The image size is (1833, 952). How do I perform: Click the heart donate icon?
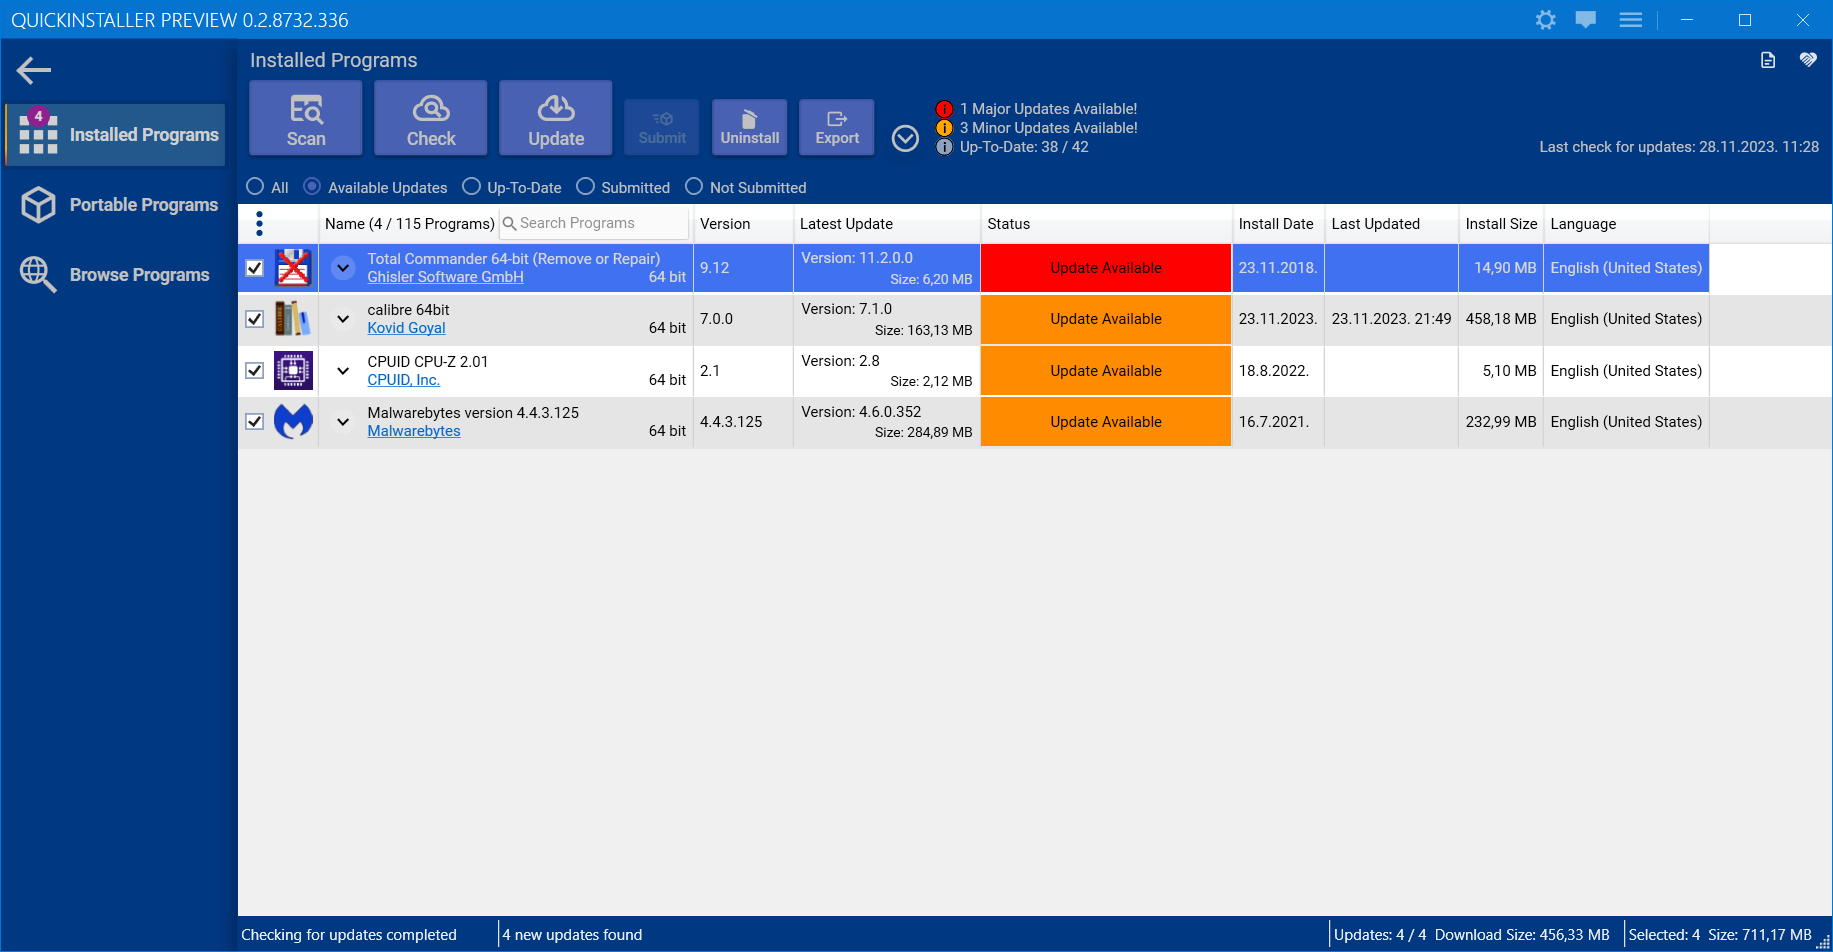[x=1808, y=60]
